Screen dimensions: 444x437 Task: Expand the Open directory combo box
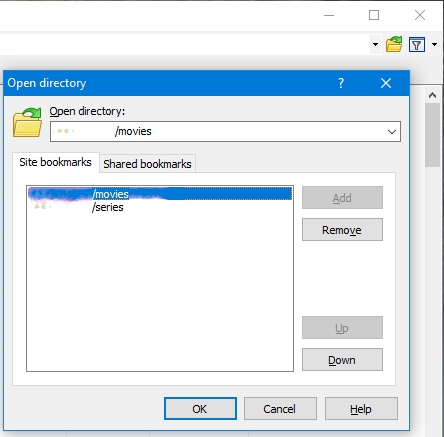coord(392,132)
